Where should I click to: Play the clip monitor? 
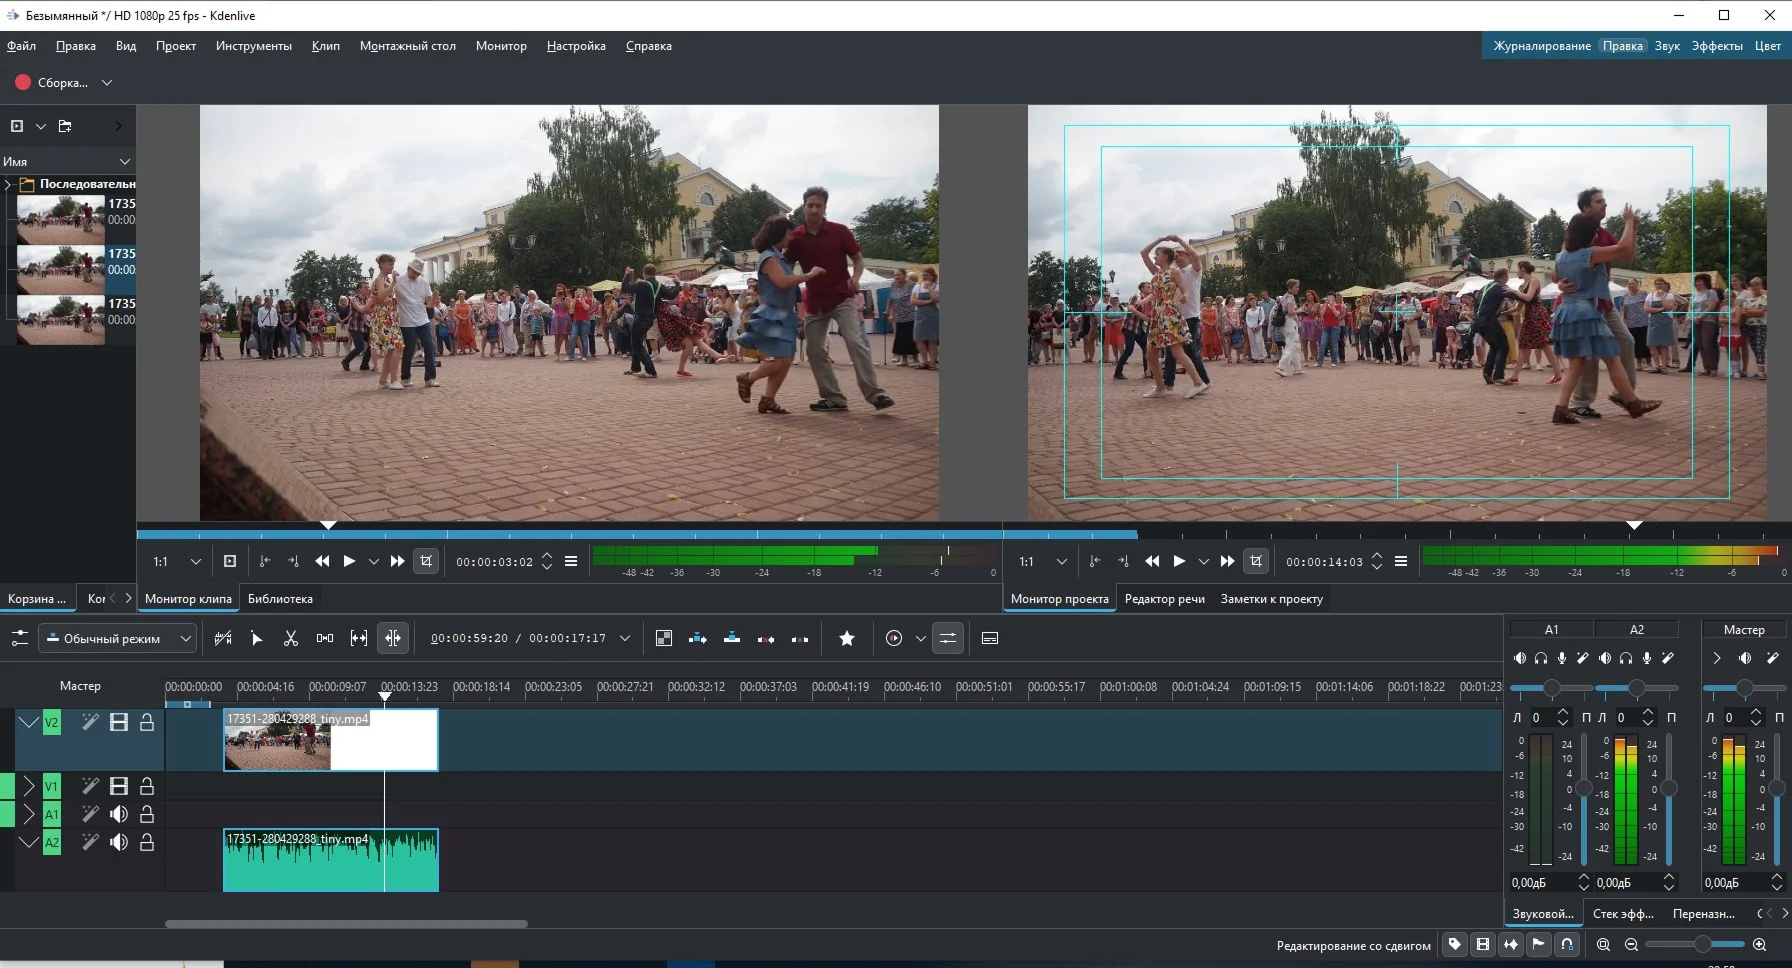tap(349, 562)
